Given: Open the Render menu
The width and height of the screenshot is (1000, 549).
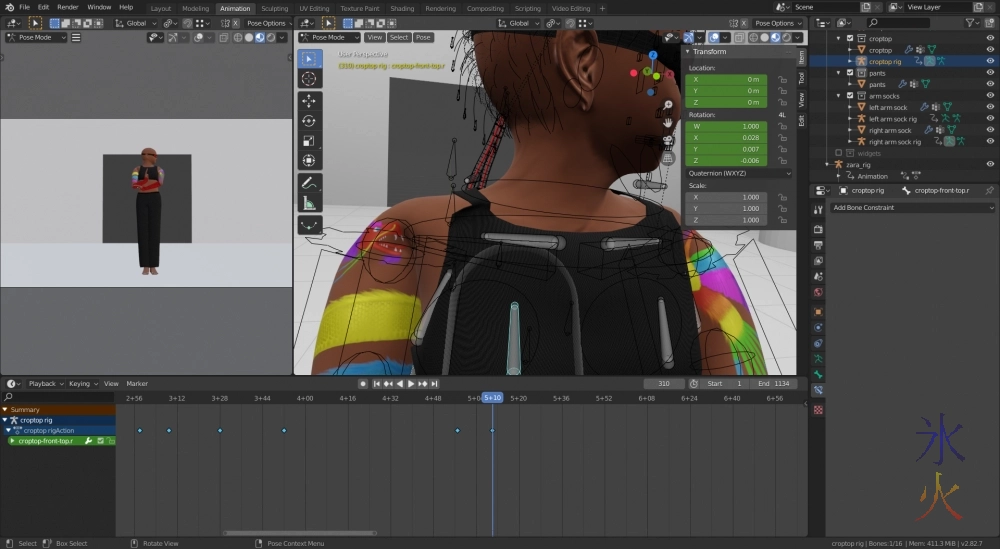Looking at the screenshot, I should coord(70,7).
